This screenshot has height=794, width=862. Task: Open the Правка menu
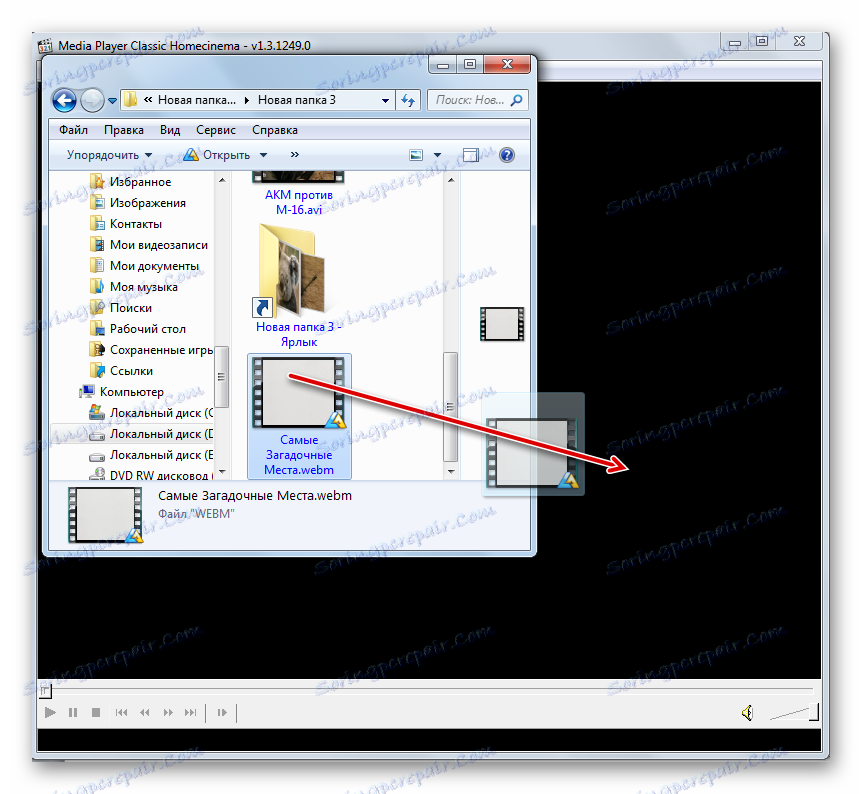[124, 130]
